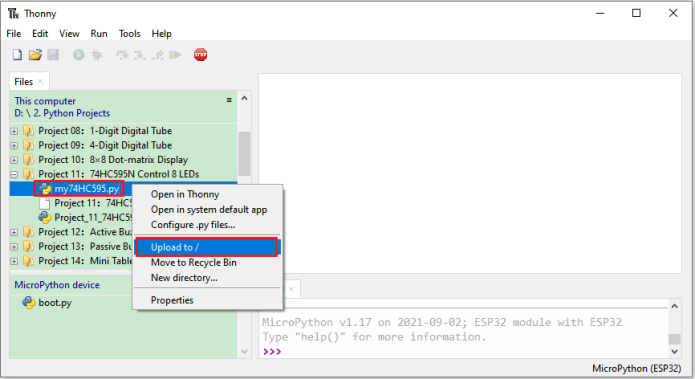Expand Project 12: Active Buzzer folder

[x=14, y=232]
